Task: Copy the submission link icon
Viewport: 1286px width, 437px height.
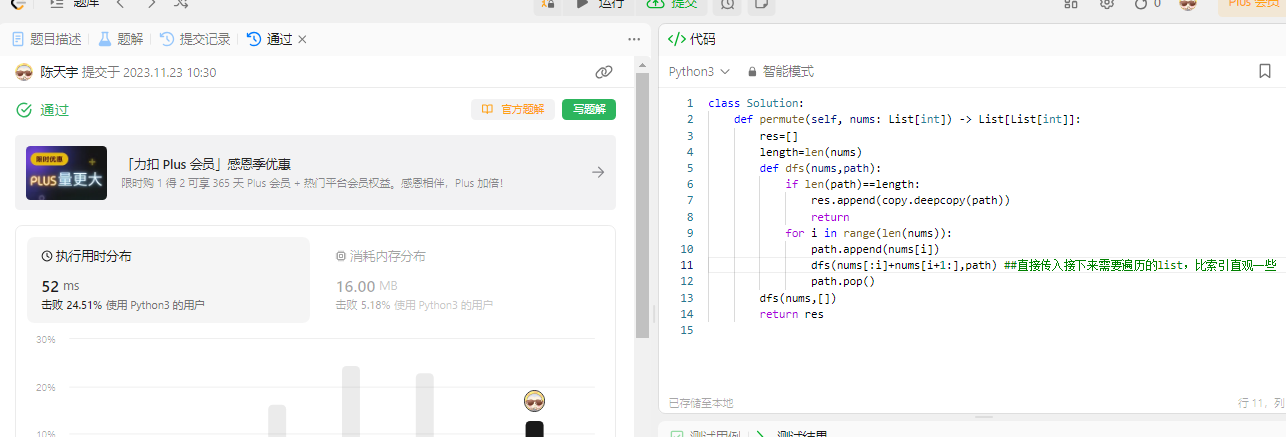Action: (603, 72)
